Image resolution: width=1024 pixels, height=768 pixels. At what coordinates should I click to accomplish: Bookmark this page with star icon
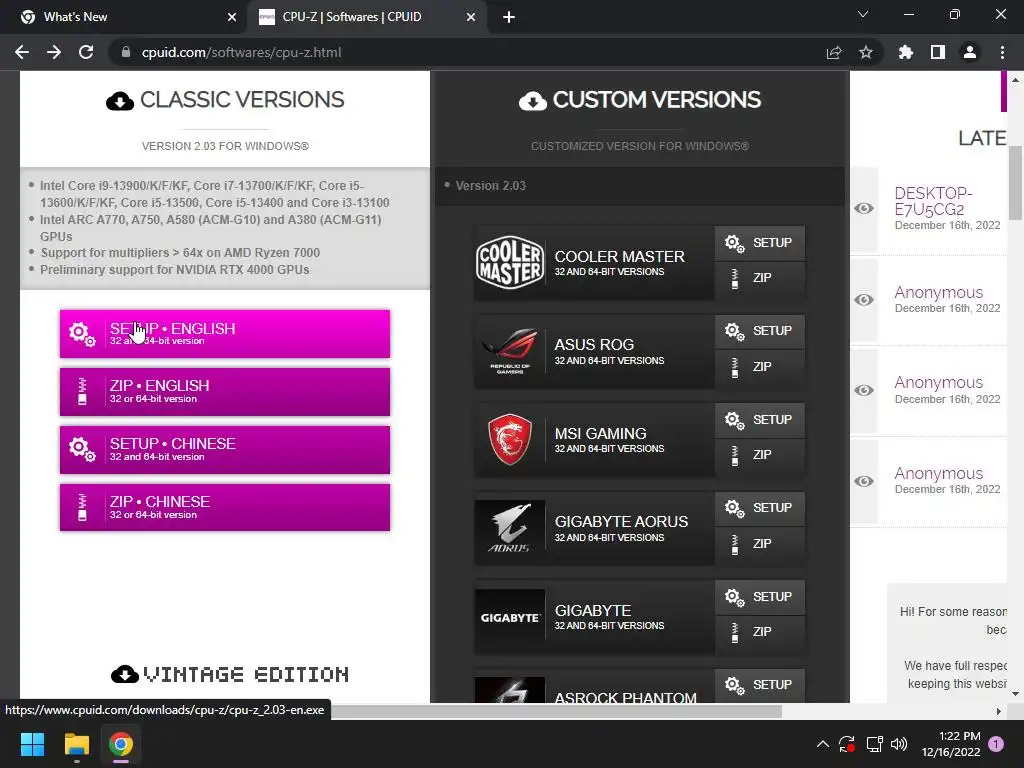(866, 52)
